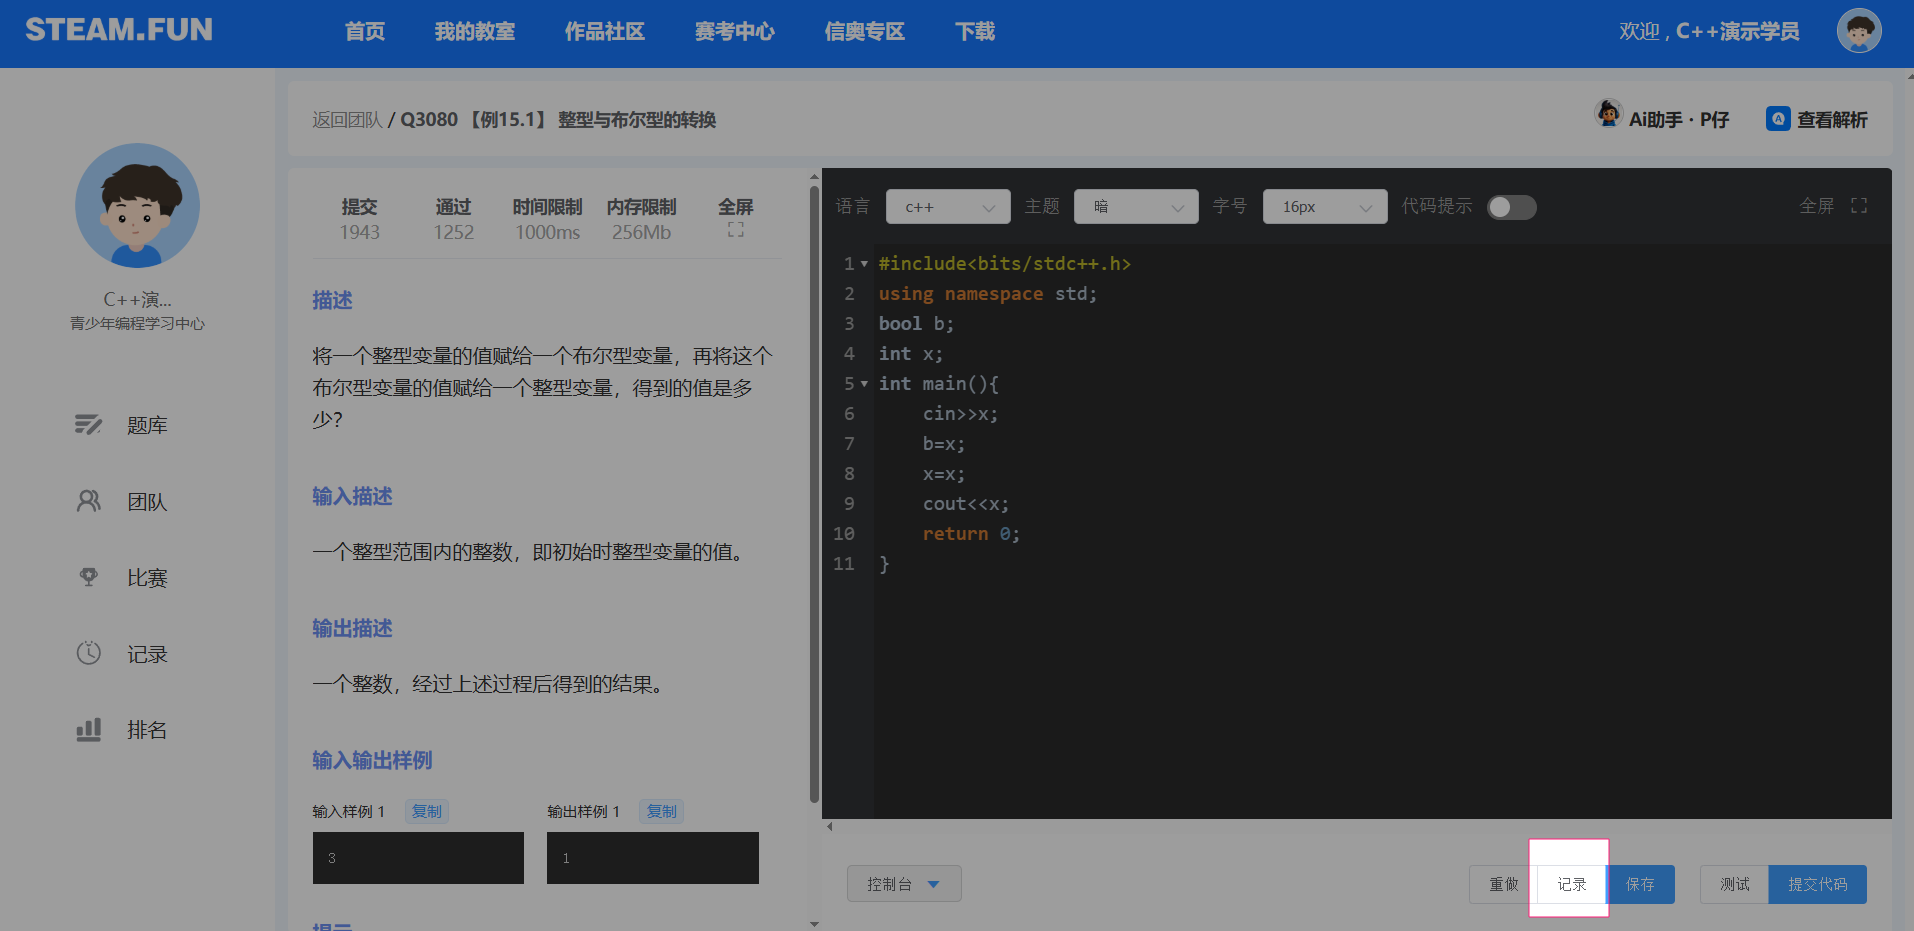Go to 我的教室 in top navigation

(x=474, y=32)
